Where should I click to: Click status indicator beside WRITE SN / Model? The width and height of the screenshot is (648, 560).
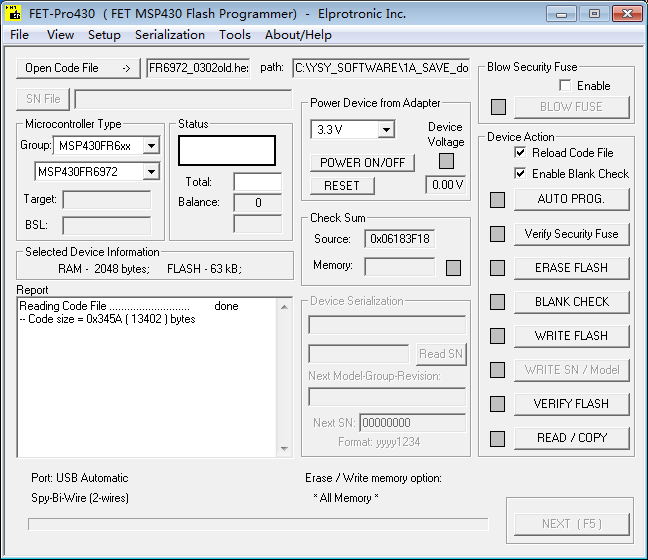(x=497, y=369)
